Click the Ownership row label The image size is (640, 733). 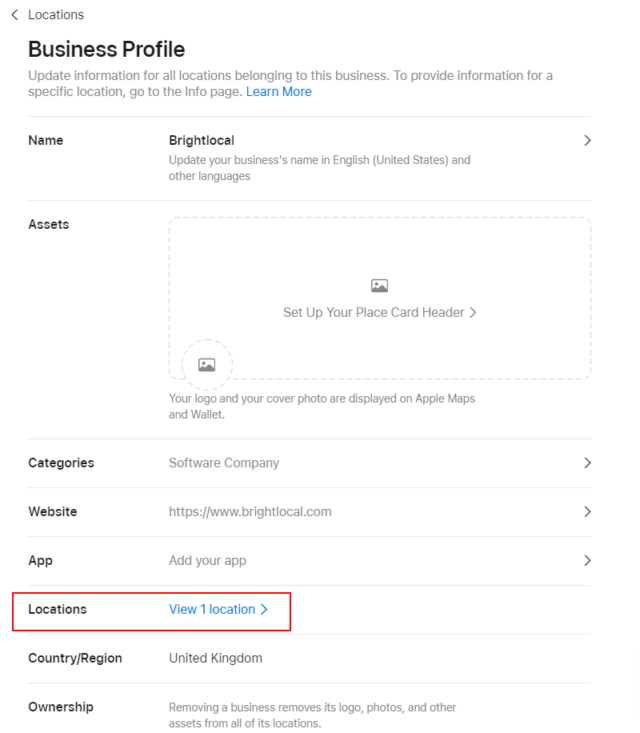coord(60,707)
